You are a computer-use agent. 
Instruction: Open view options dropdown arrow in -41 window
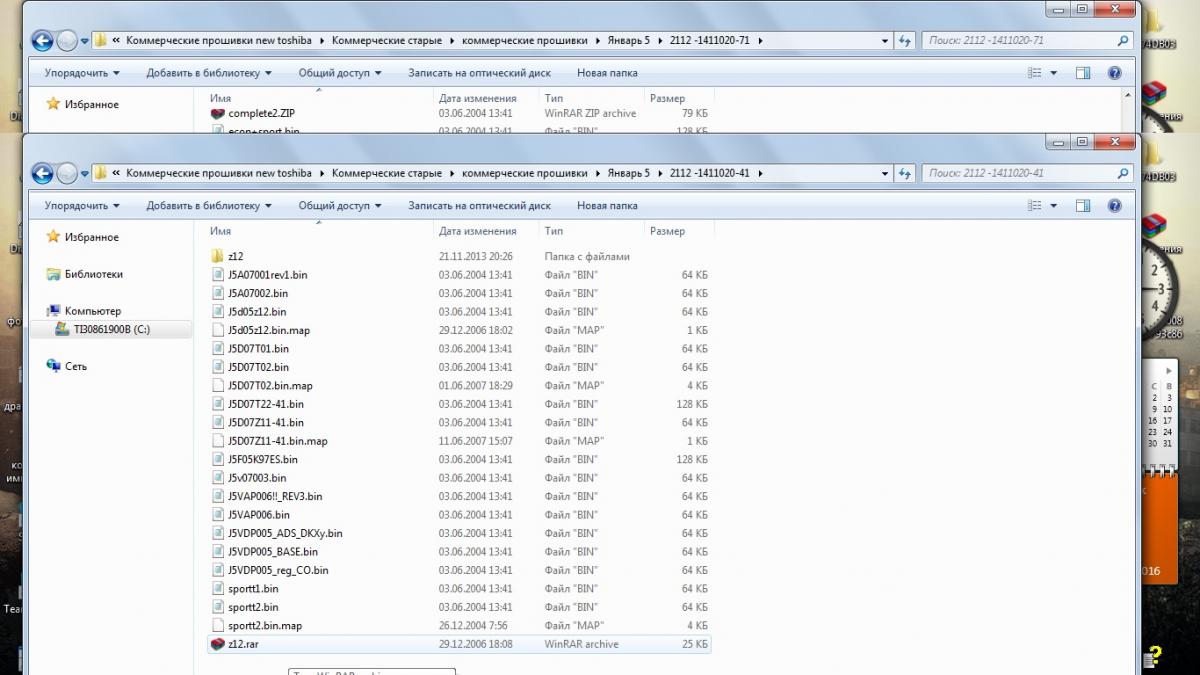[1054, 206]
